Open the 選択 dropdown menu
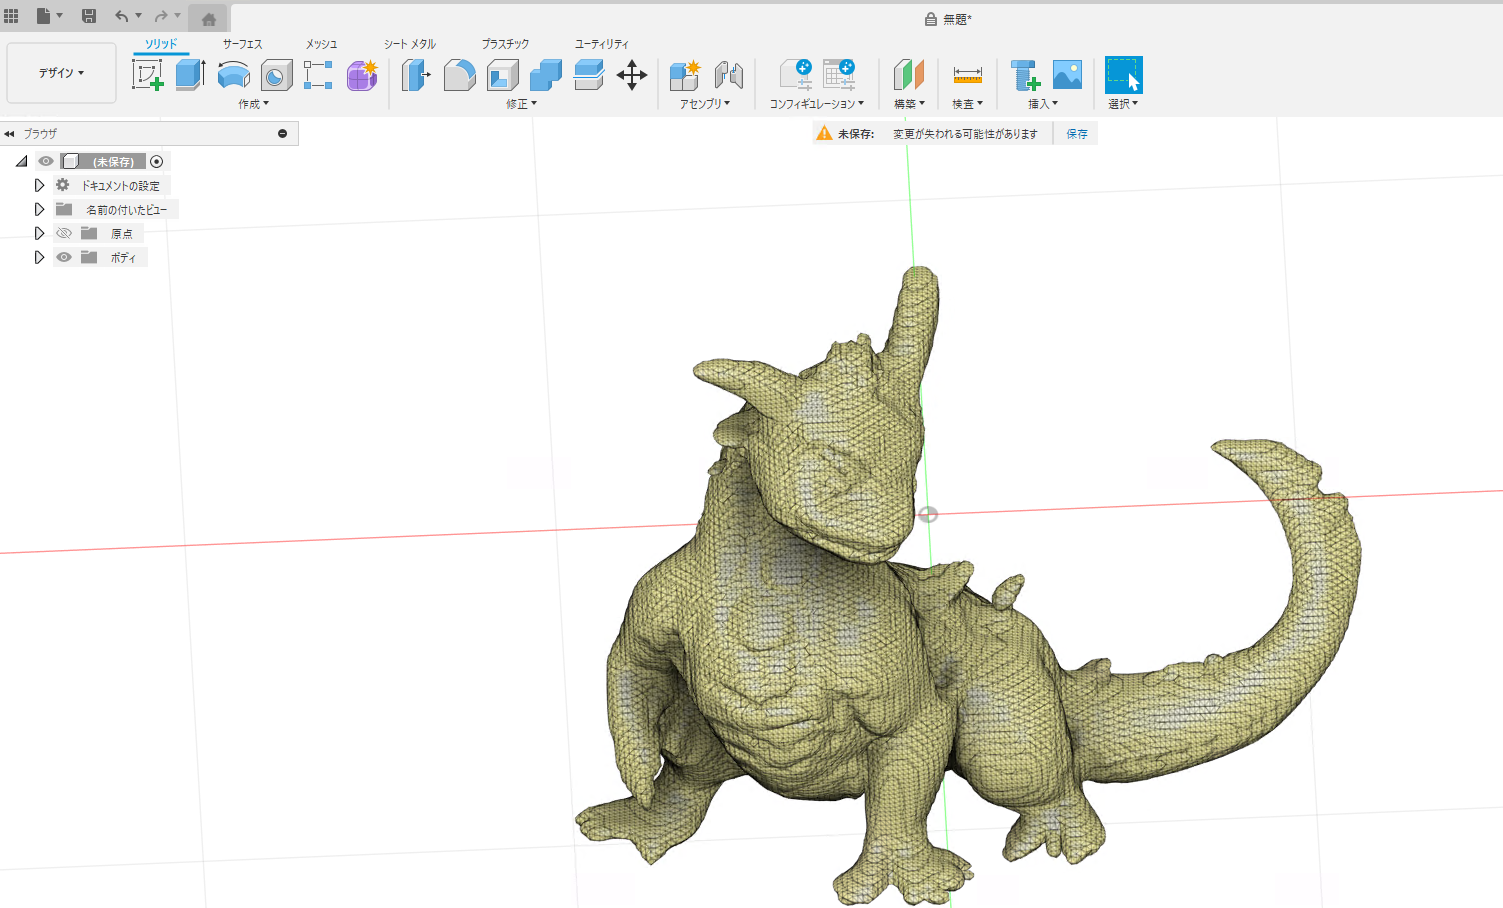The image size is (1503, 908). pos(1123,104)
